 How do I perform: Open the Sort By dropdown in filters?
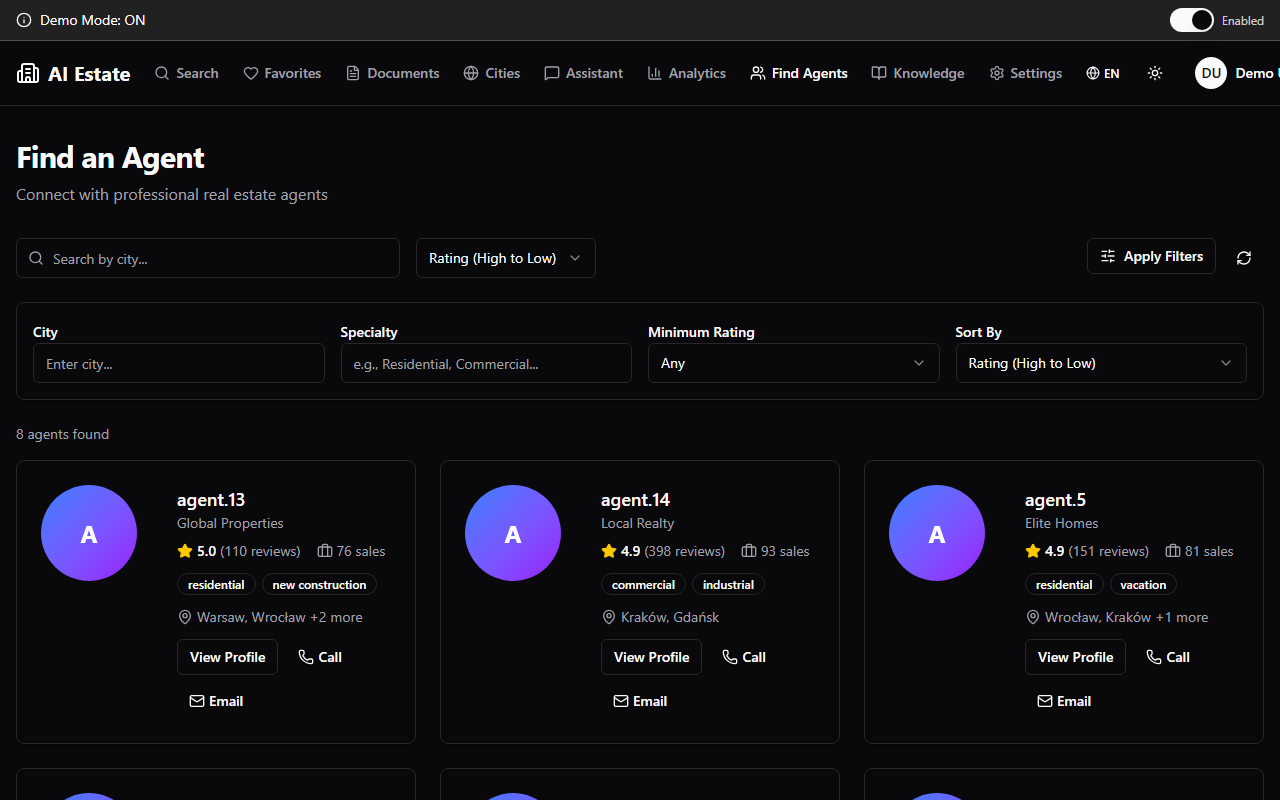tap(1101, 363)
